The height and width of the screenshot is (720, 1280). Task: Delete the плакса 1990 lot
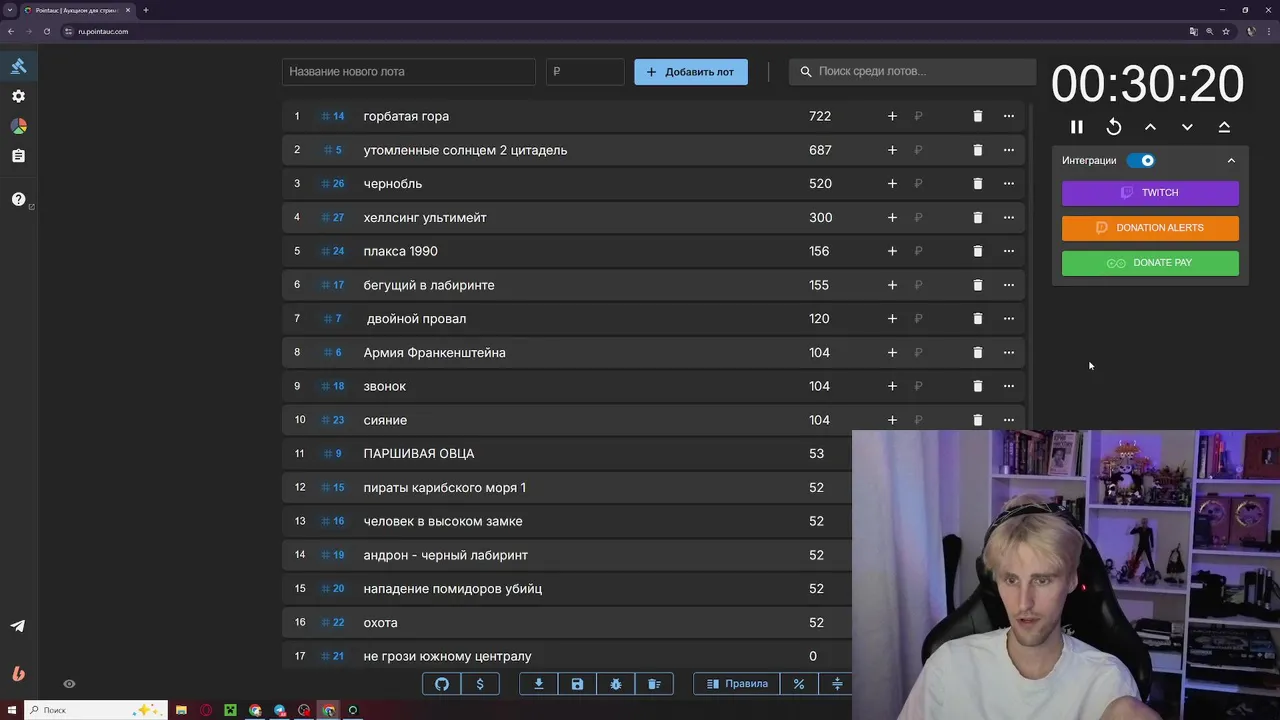tap(978, 251)
